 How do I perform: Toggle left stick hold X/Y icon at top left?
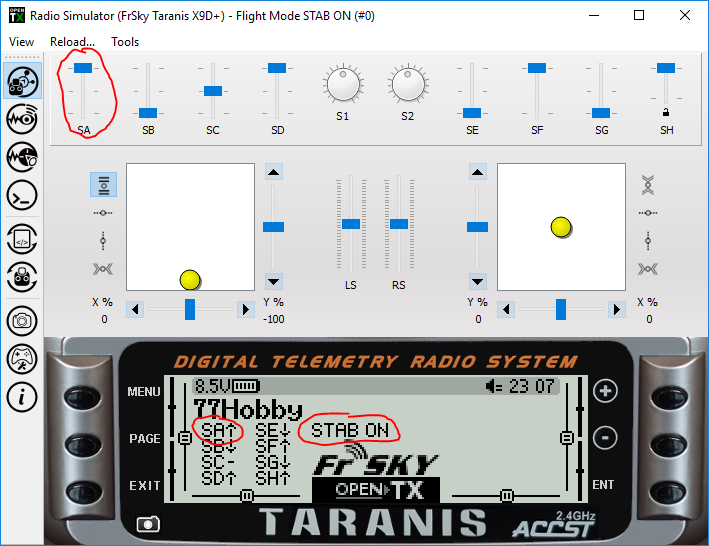[104, 184]
